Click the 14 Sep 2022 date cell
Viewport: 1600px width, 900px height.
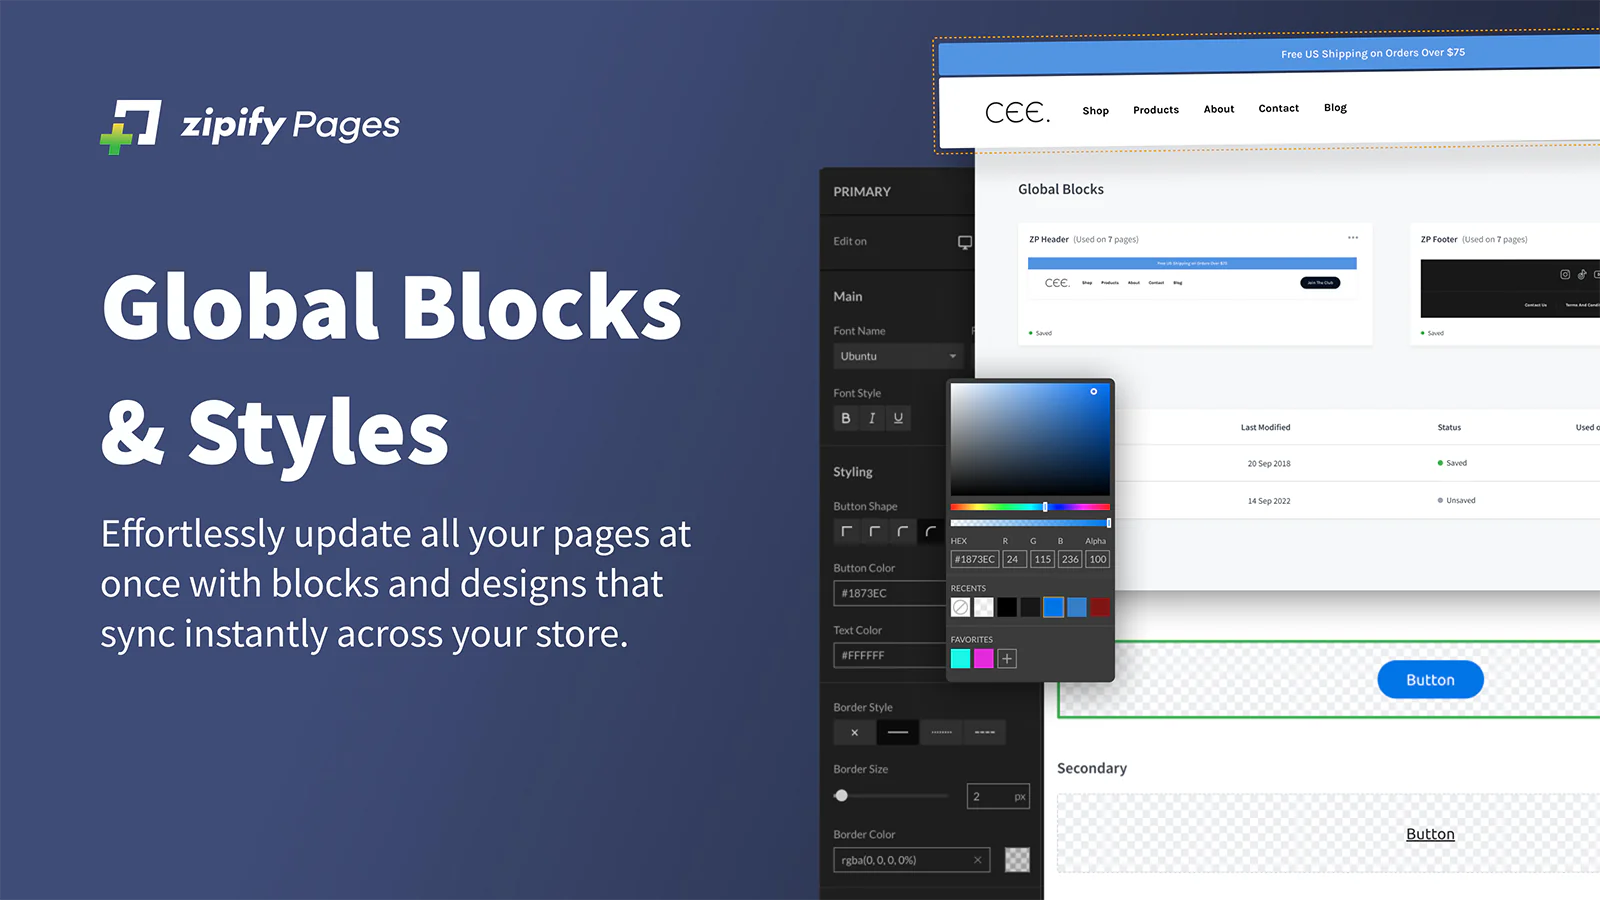coord(1269,501)
